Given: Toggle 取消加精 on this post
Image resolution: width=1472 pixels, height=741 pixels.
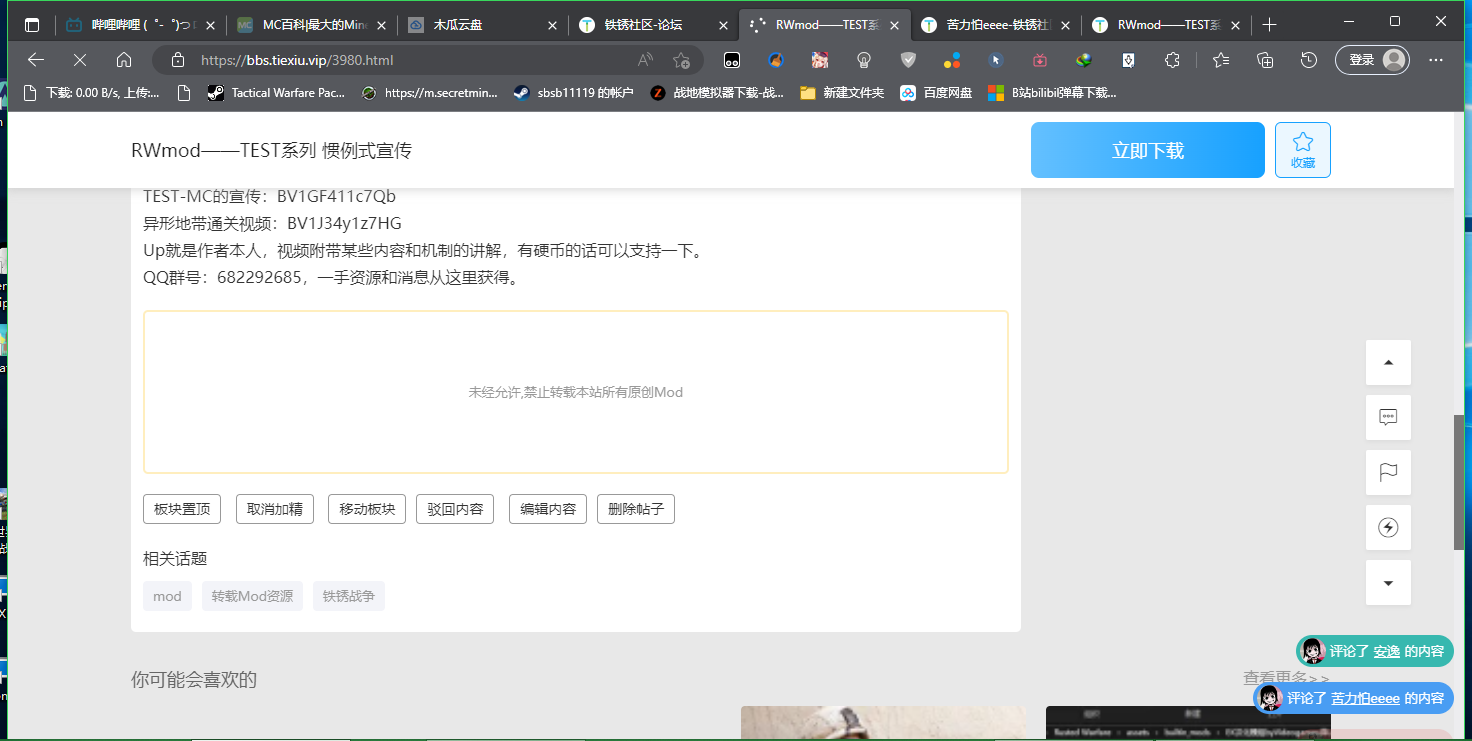Looking at the screenshot, I should point(275,509).
